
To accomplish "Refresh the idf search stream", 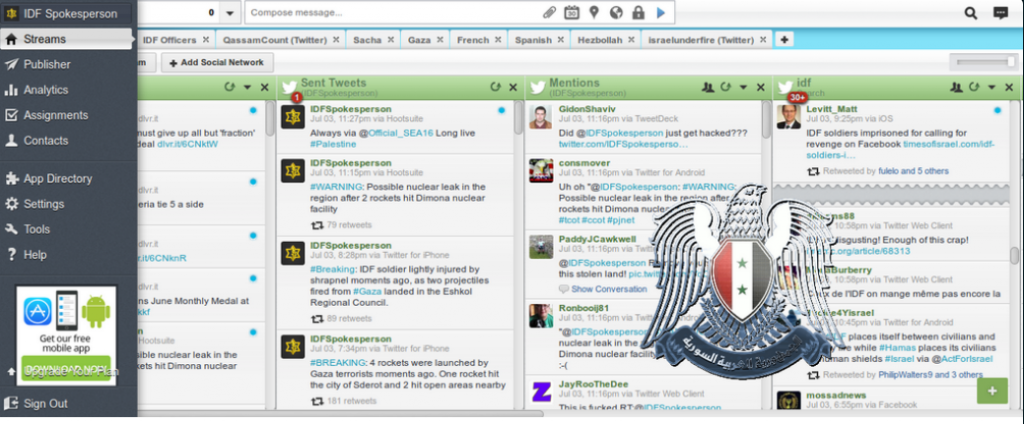I will 974,87.
